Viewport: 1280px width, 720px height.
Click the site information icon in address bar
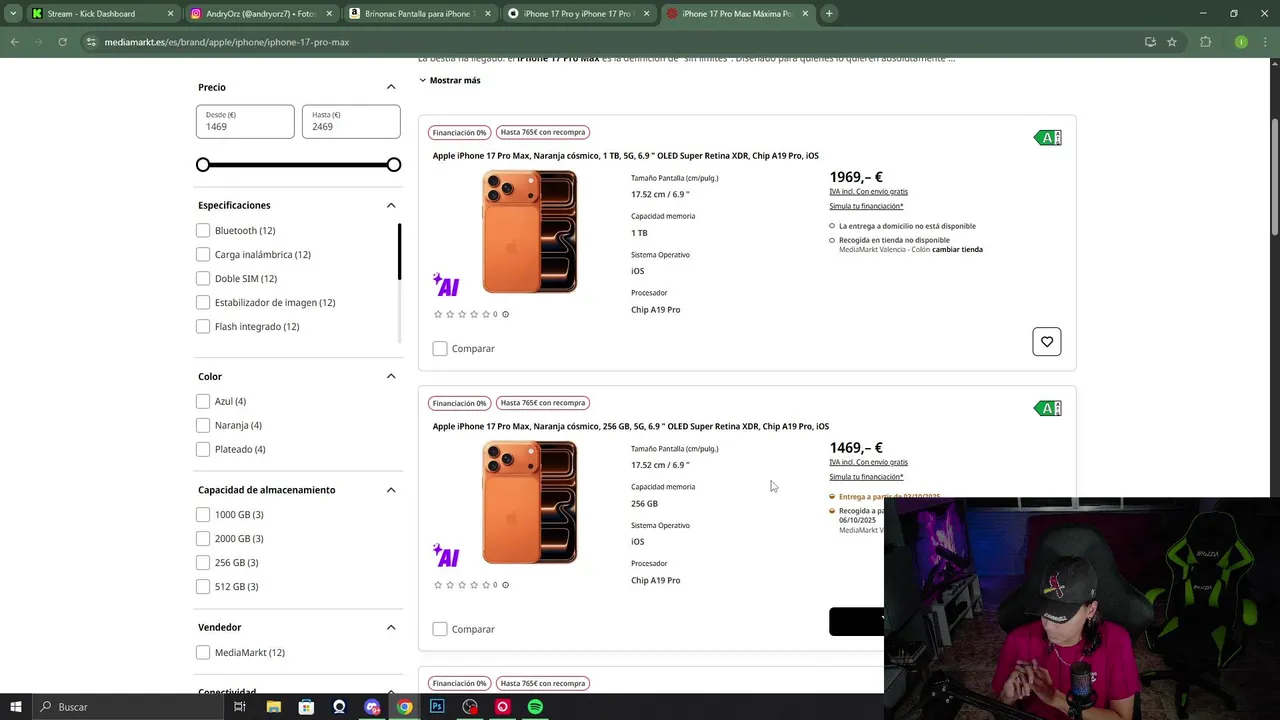[x=91, y=42]
